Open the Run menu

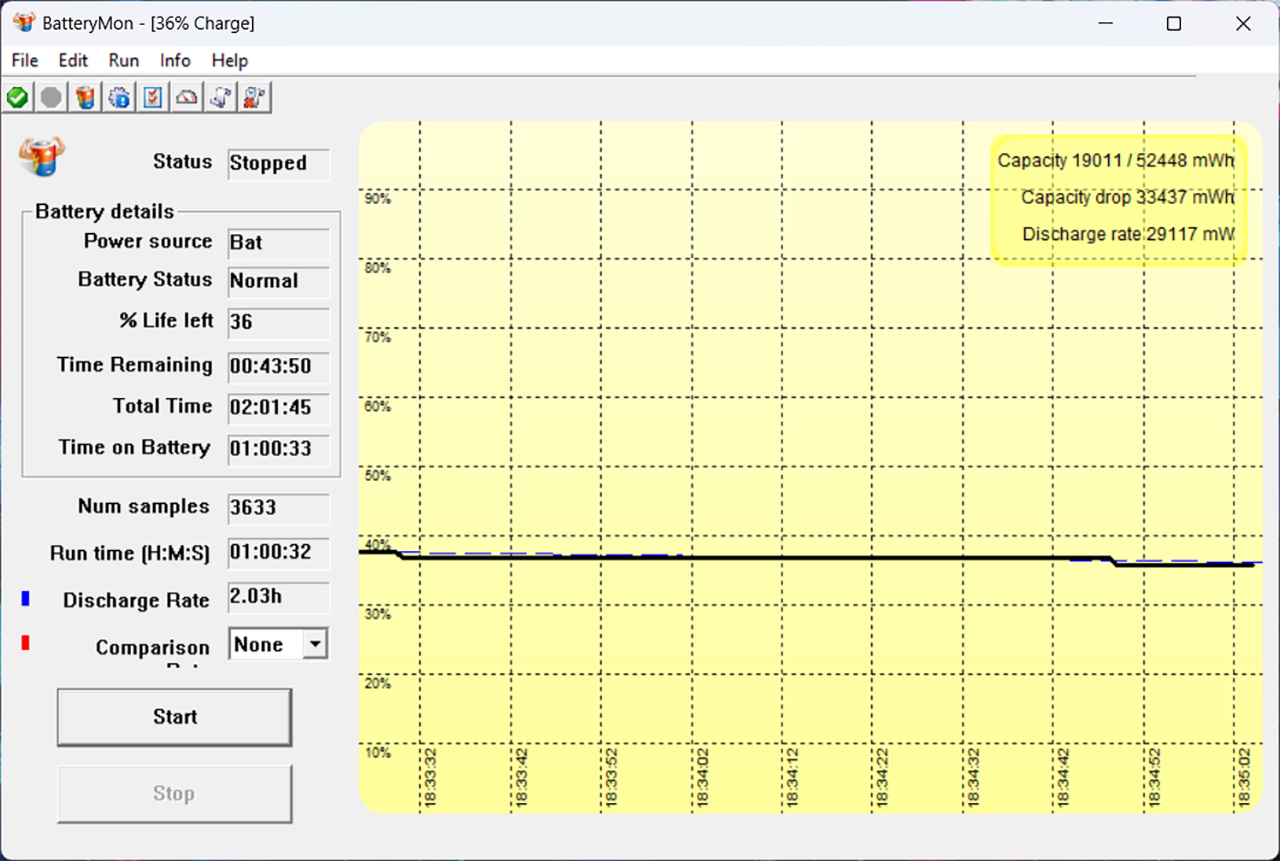[x=124, y=60]
